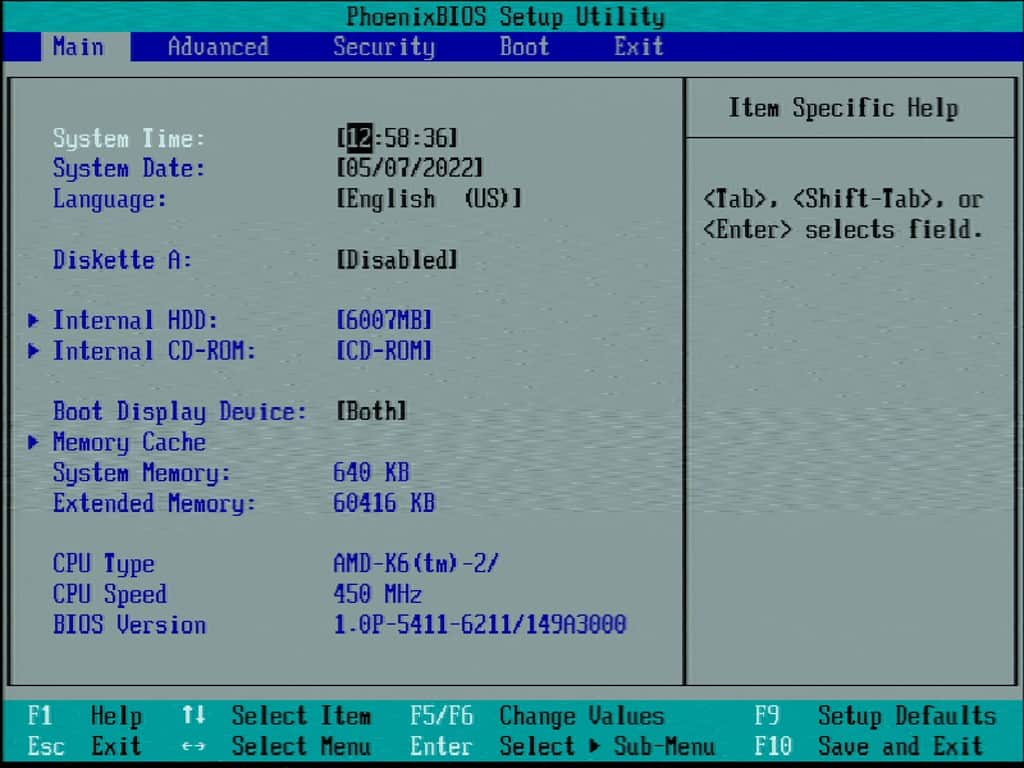The image size is (1024, 768).
Task: Select the System Time label
Action: [x=129, y=138]
